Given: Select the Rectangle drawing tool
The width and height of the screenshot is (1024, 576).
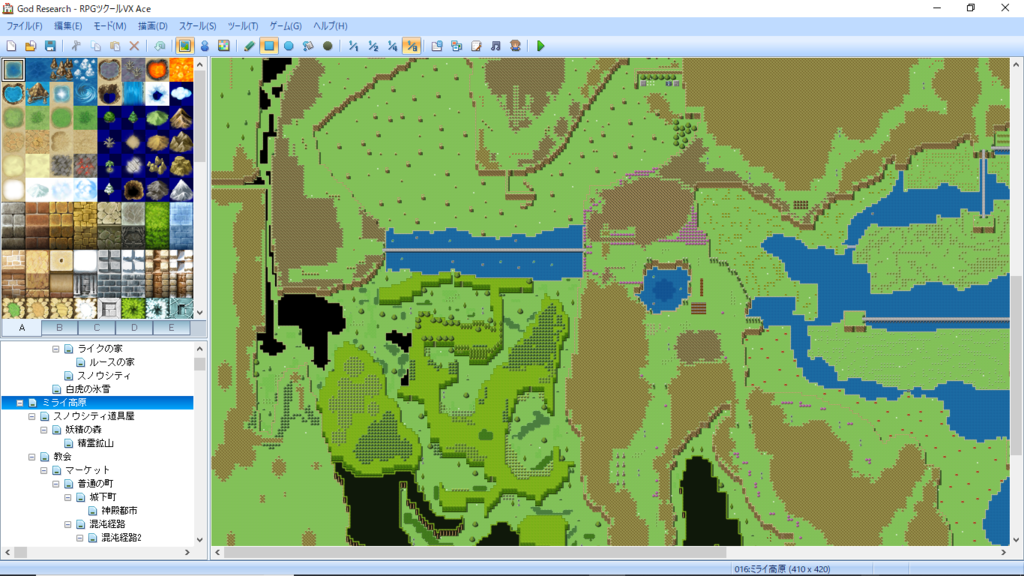Looking at the screenshot, I should pos(269,46).
